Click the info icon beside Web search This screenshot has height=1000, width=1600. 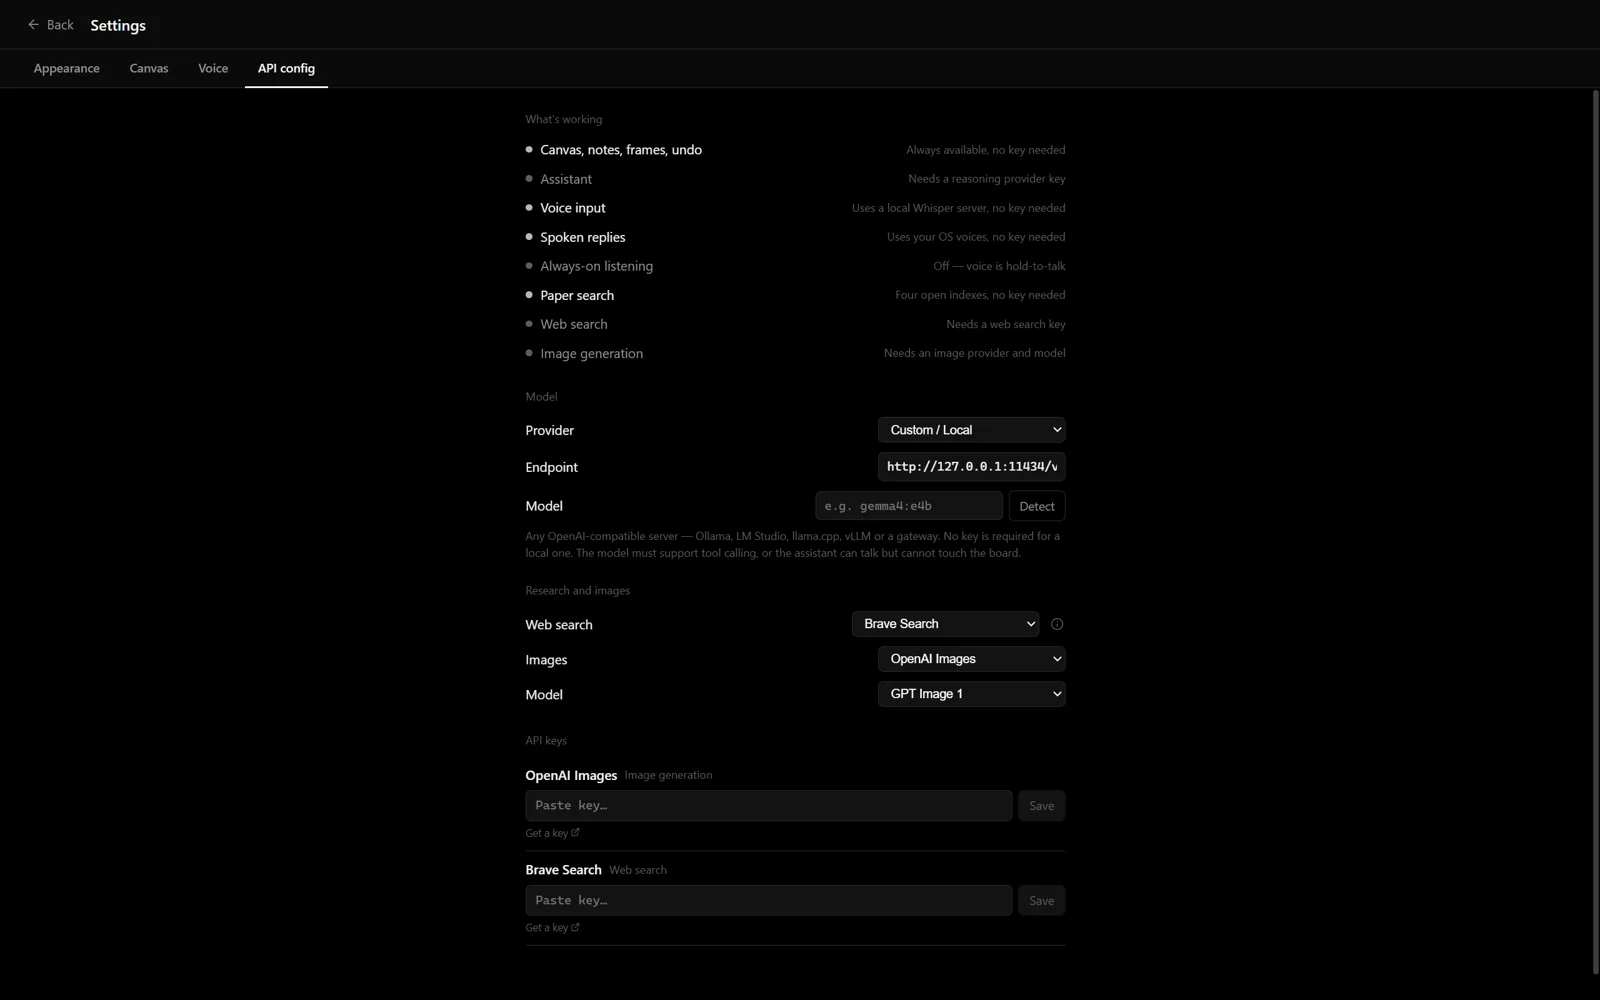click(x=1057, y=624)
